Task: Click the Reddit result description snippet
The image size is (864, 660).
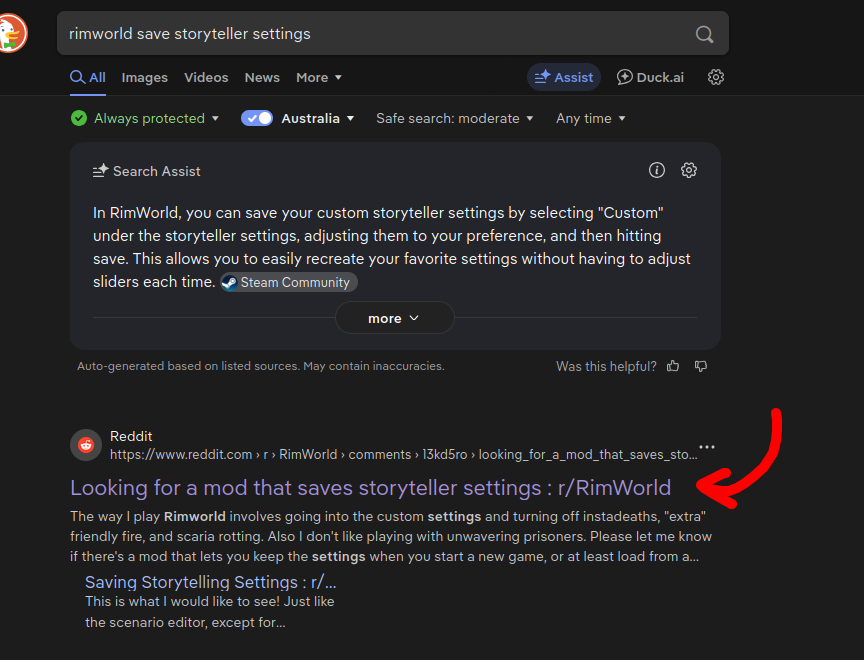Action: [x=391, y=536]
